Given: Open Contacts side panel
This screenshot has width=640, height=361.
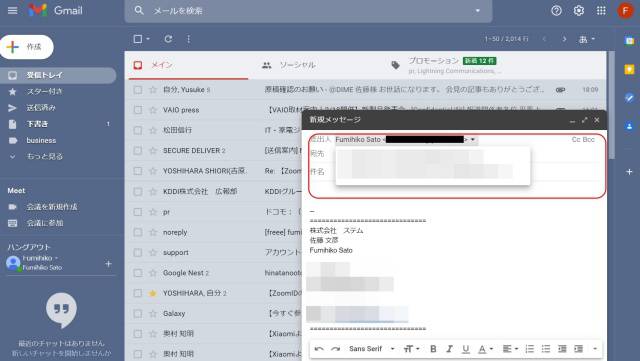Looking at the screenshot, I should pos(629,127).
